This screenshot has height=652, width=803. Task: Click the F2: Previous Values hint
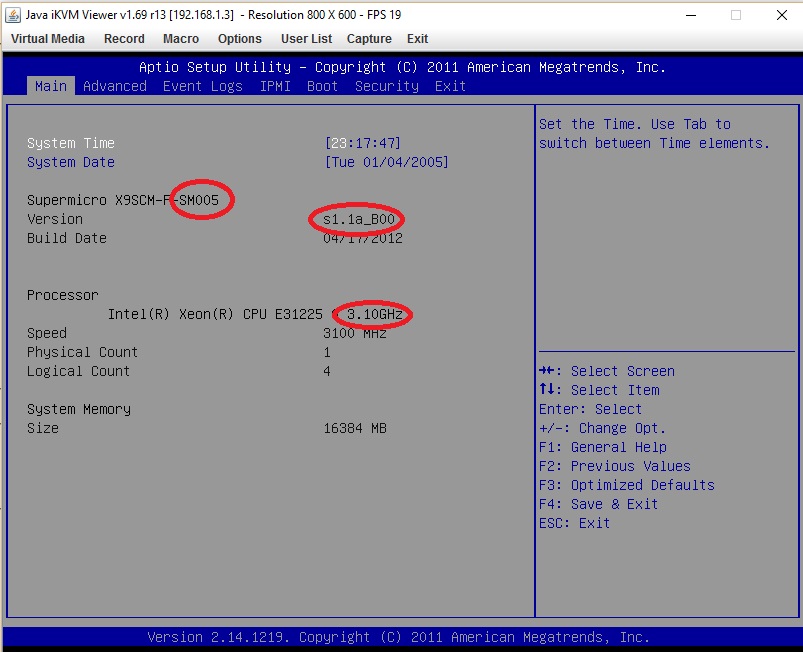(x=615, y=466)
